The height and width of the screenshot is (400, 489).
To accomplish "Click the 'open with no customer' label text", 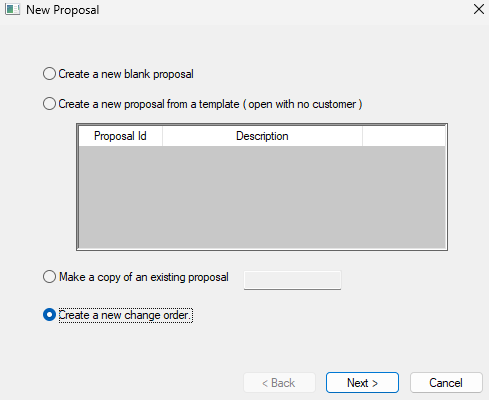I will click(x=302, y=104).
